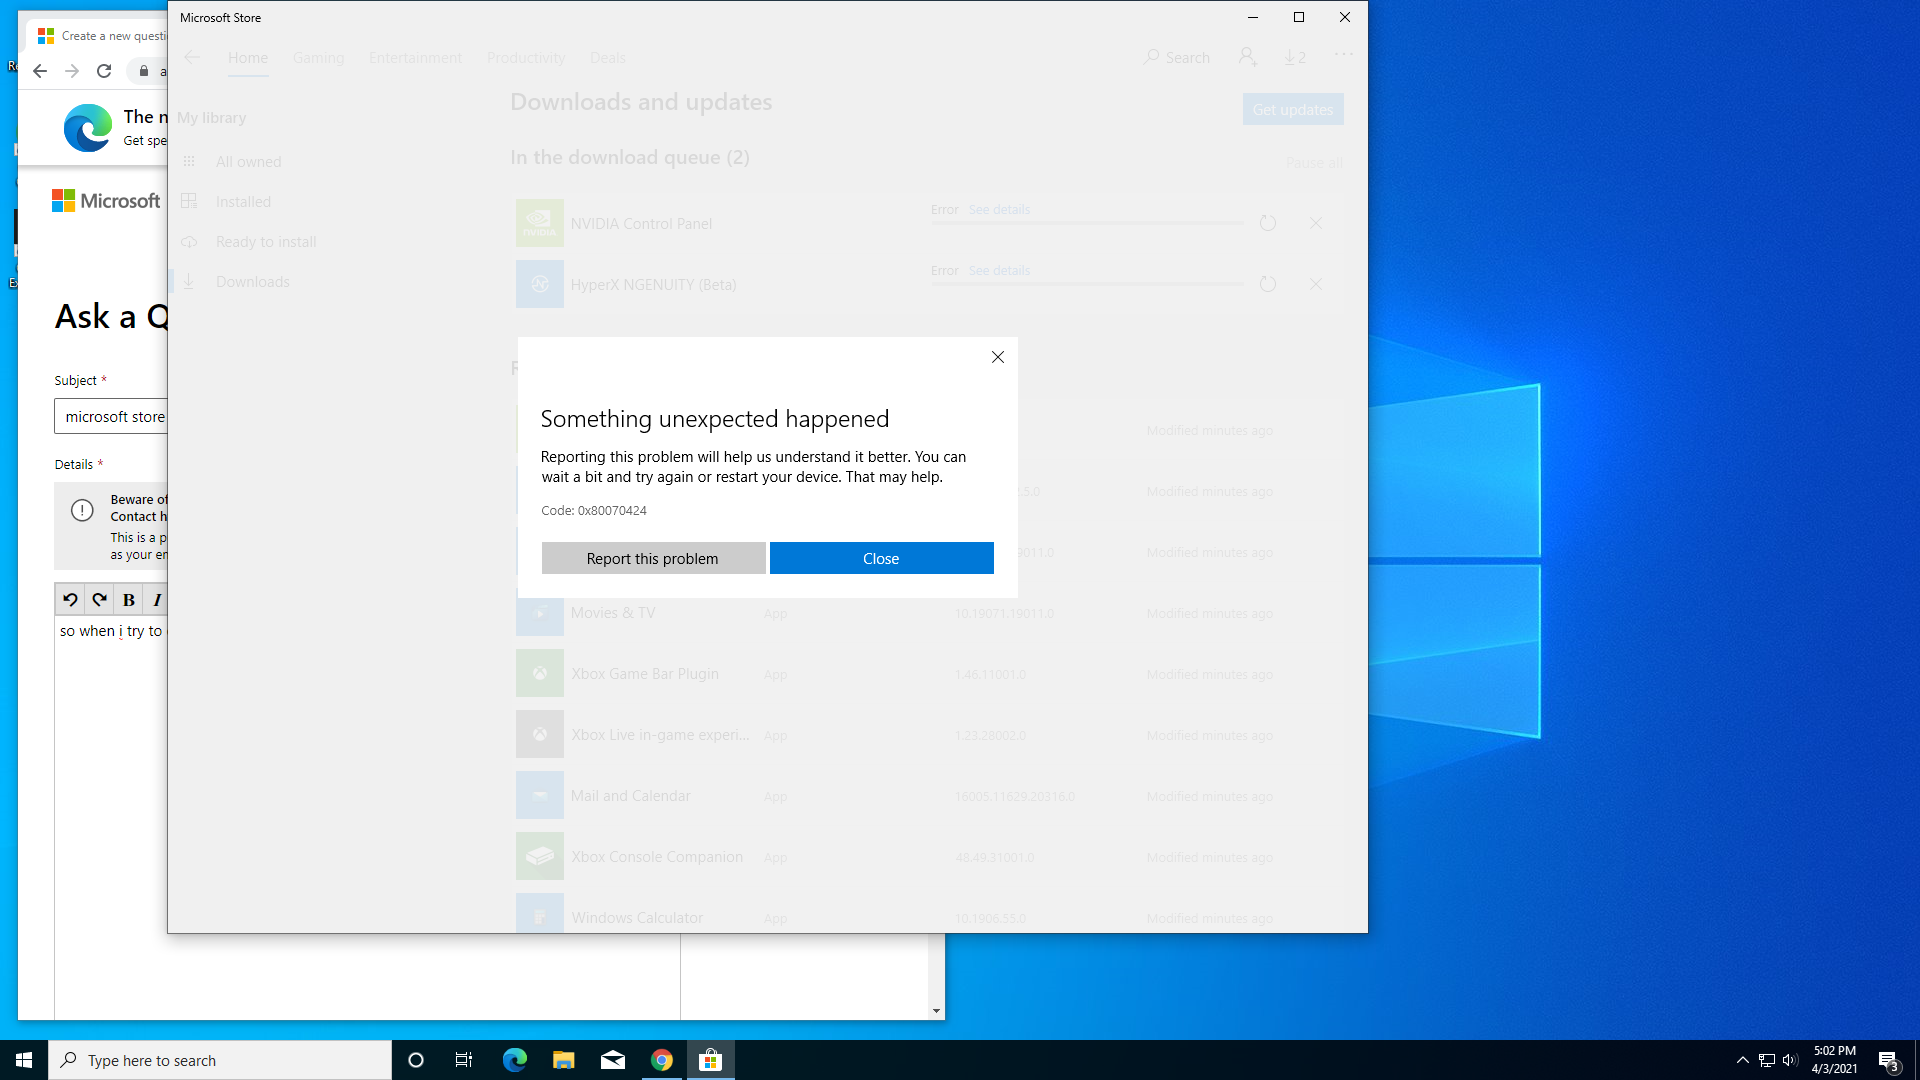The width and height of the screenshot is (1920, 1080).
Task: Open Mail from taskbar
Action: (x=612, y=1060)
